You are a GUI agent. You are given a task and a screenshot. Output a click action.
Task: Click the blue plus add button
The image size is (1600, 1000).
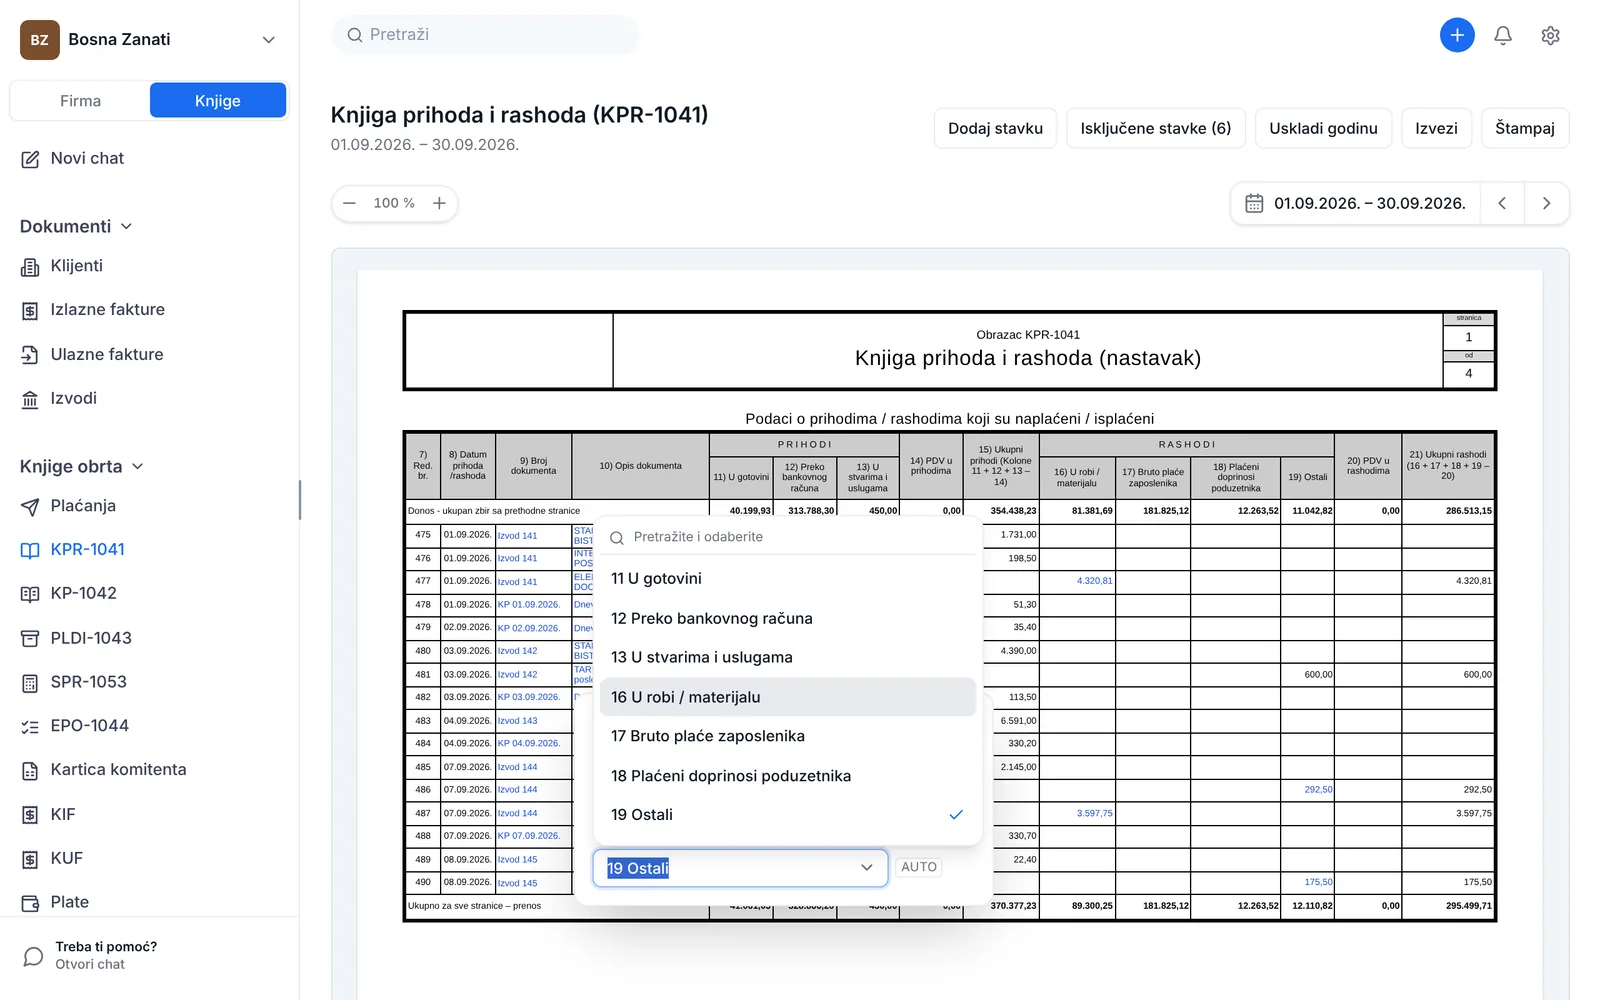[x=1457, y=35]
